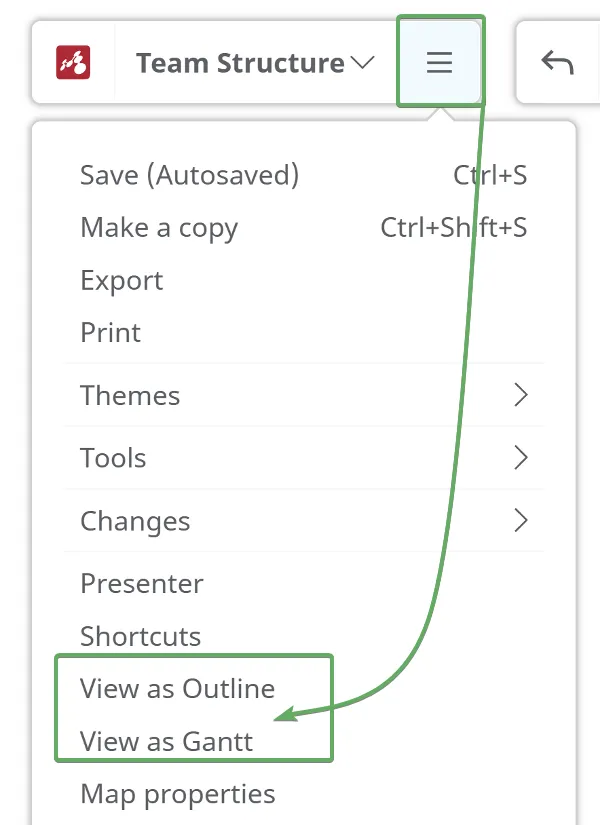The height and width of the screenshot is (825, 600).
Task: Open the hamburger main menu icon
Action: (x=440, y=63)
